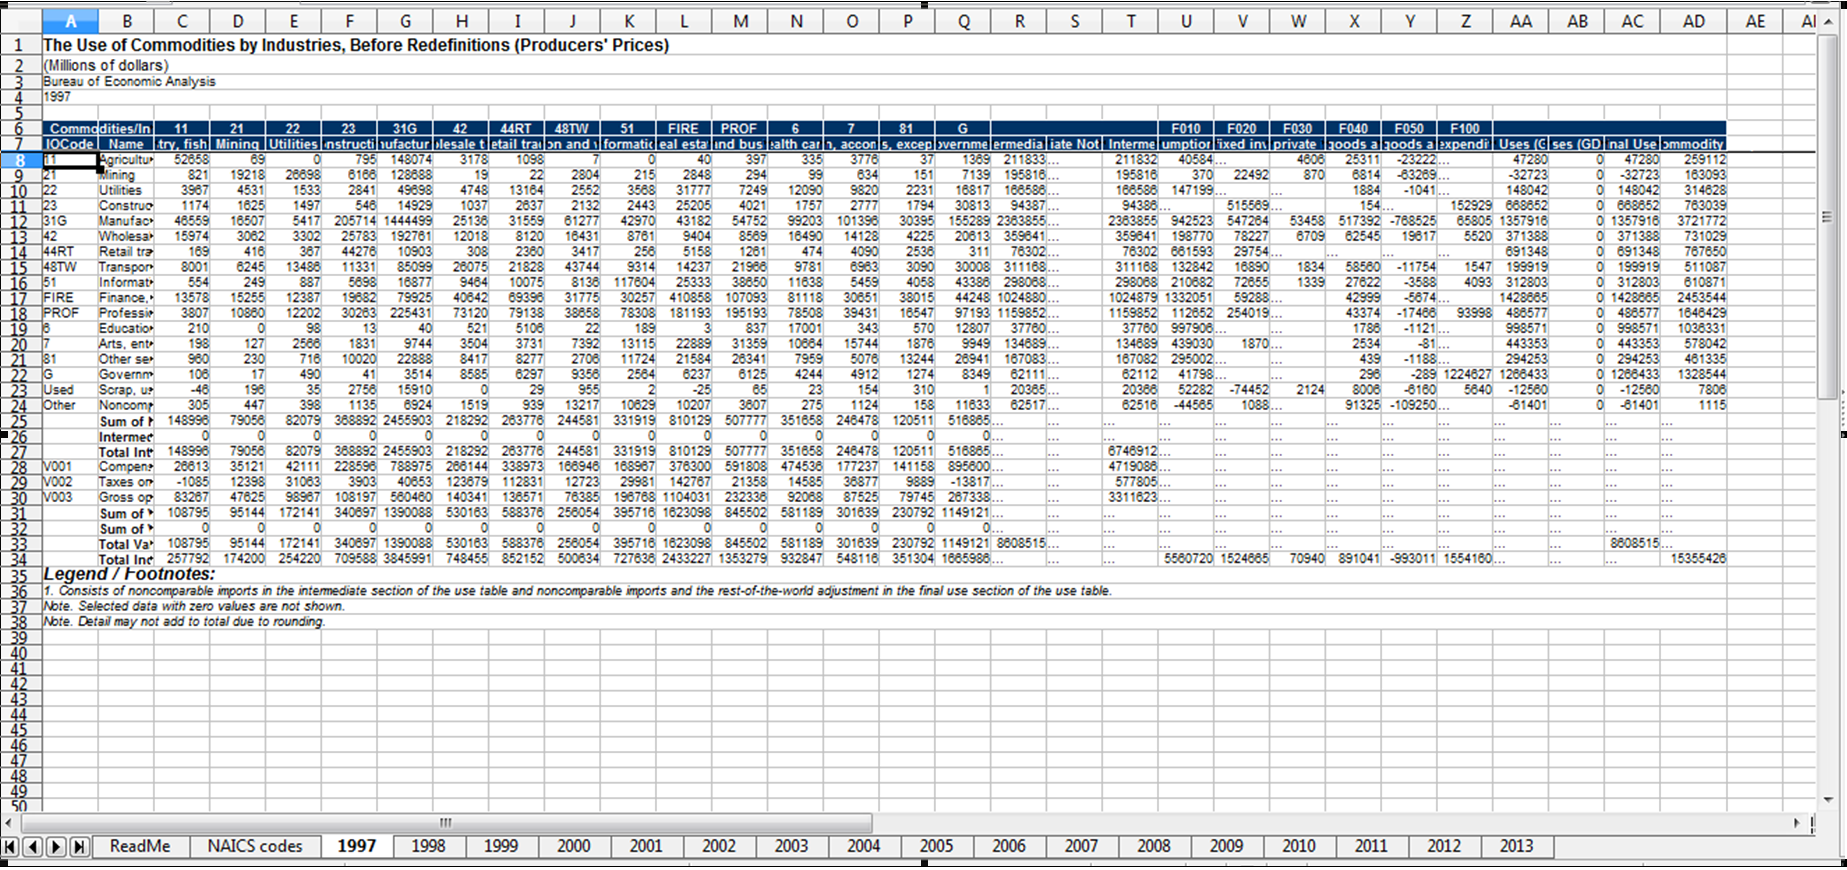Jump to the first sheet tab arrow
1847x870 pixels.
pos(10,847)
